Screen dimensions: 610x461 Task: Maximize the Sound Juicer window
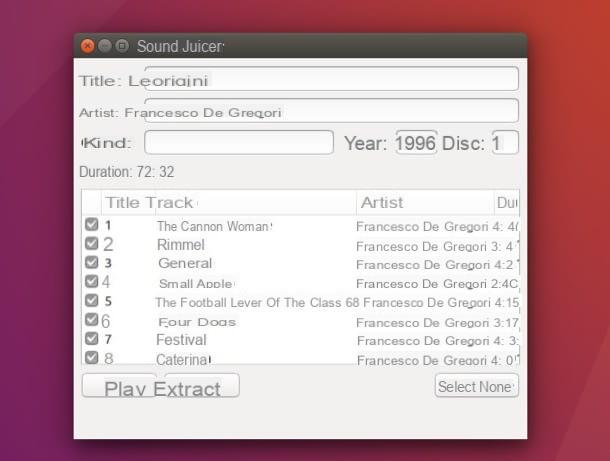(122, 46)
